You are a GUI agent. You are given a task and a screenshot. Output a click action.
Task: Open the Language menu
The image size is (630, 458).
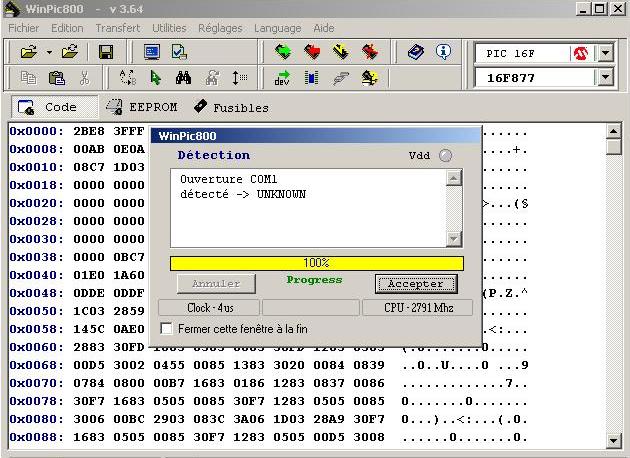278,28
